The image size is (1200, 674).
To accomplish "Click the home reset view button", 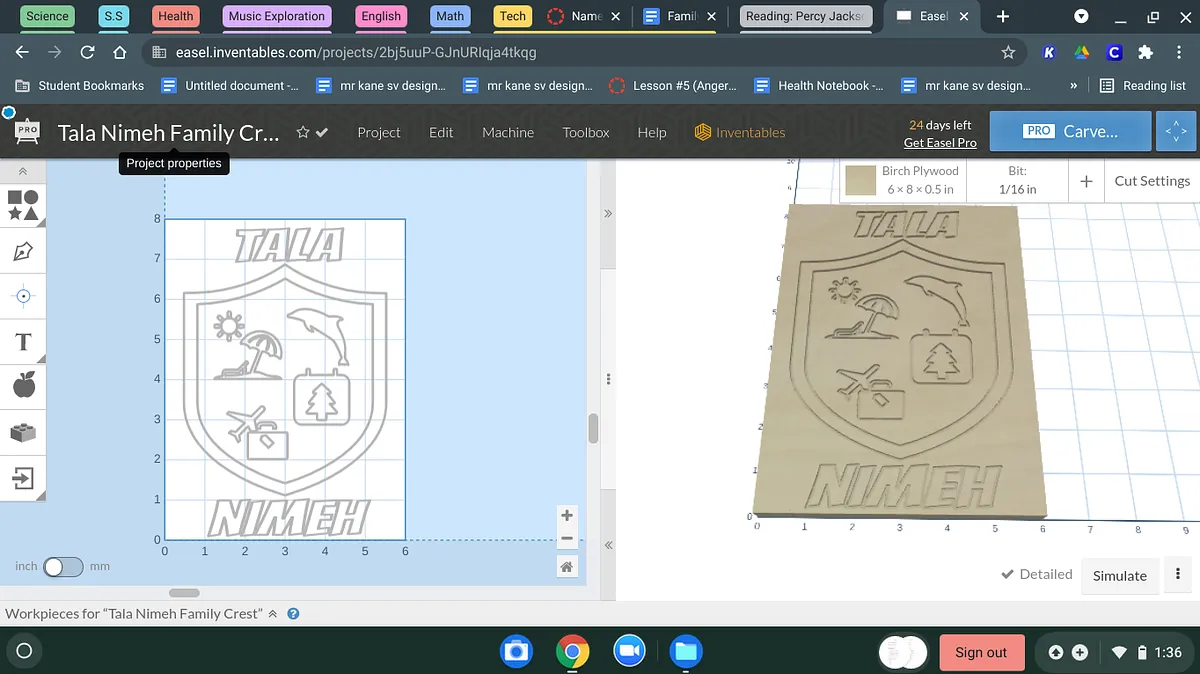I will tap(566, 567).
